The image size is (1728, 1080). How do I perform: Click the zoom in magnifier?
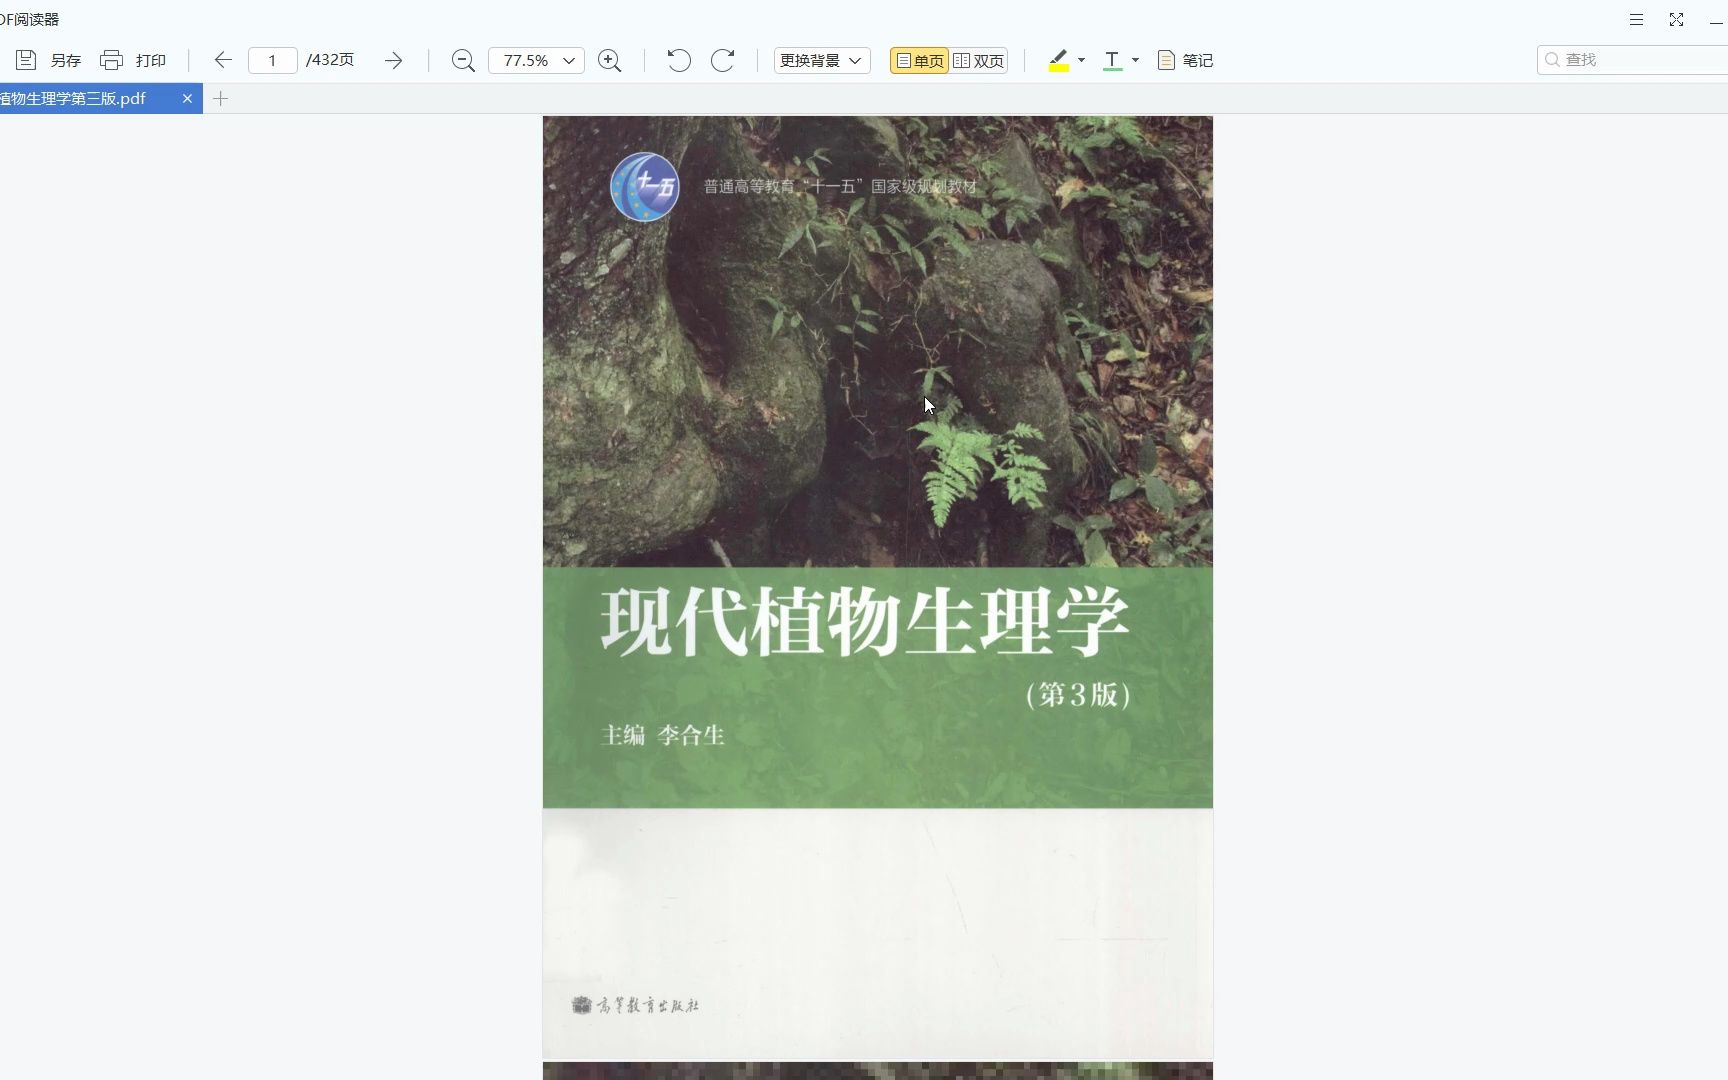pos(609,60)
